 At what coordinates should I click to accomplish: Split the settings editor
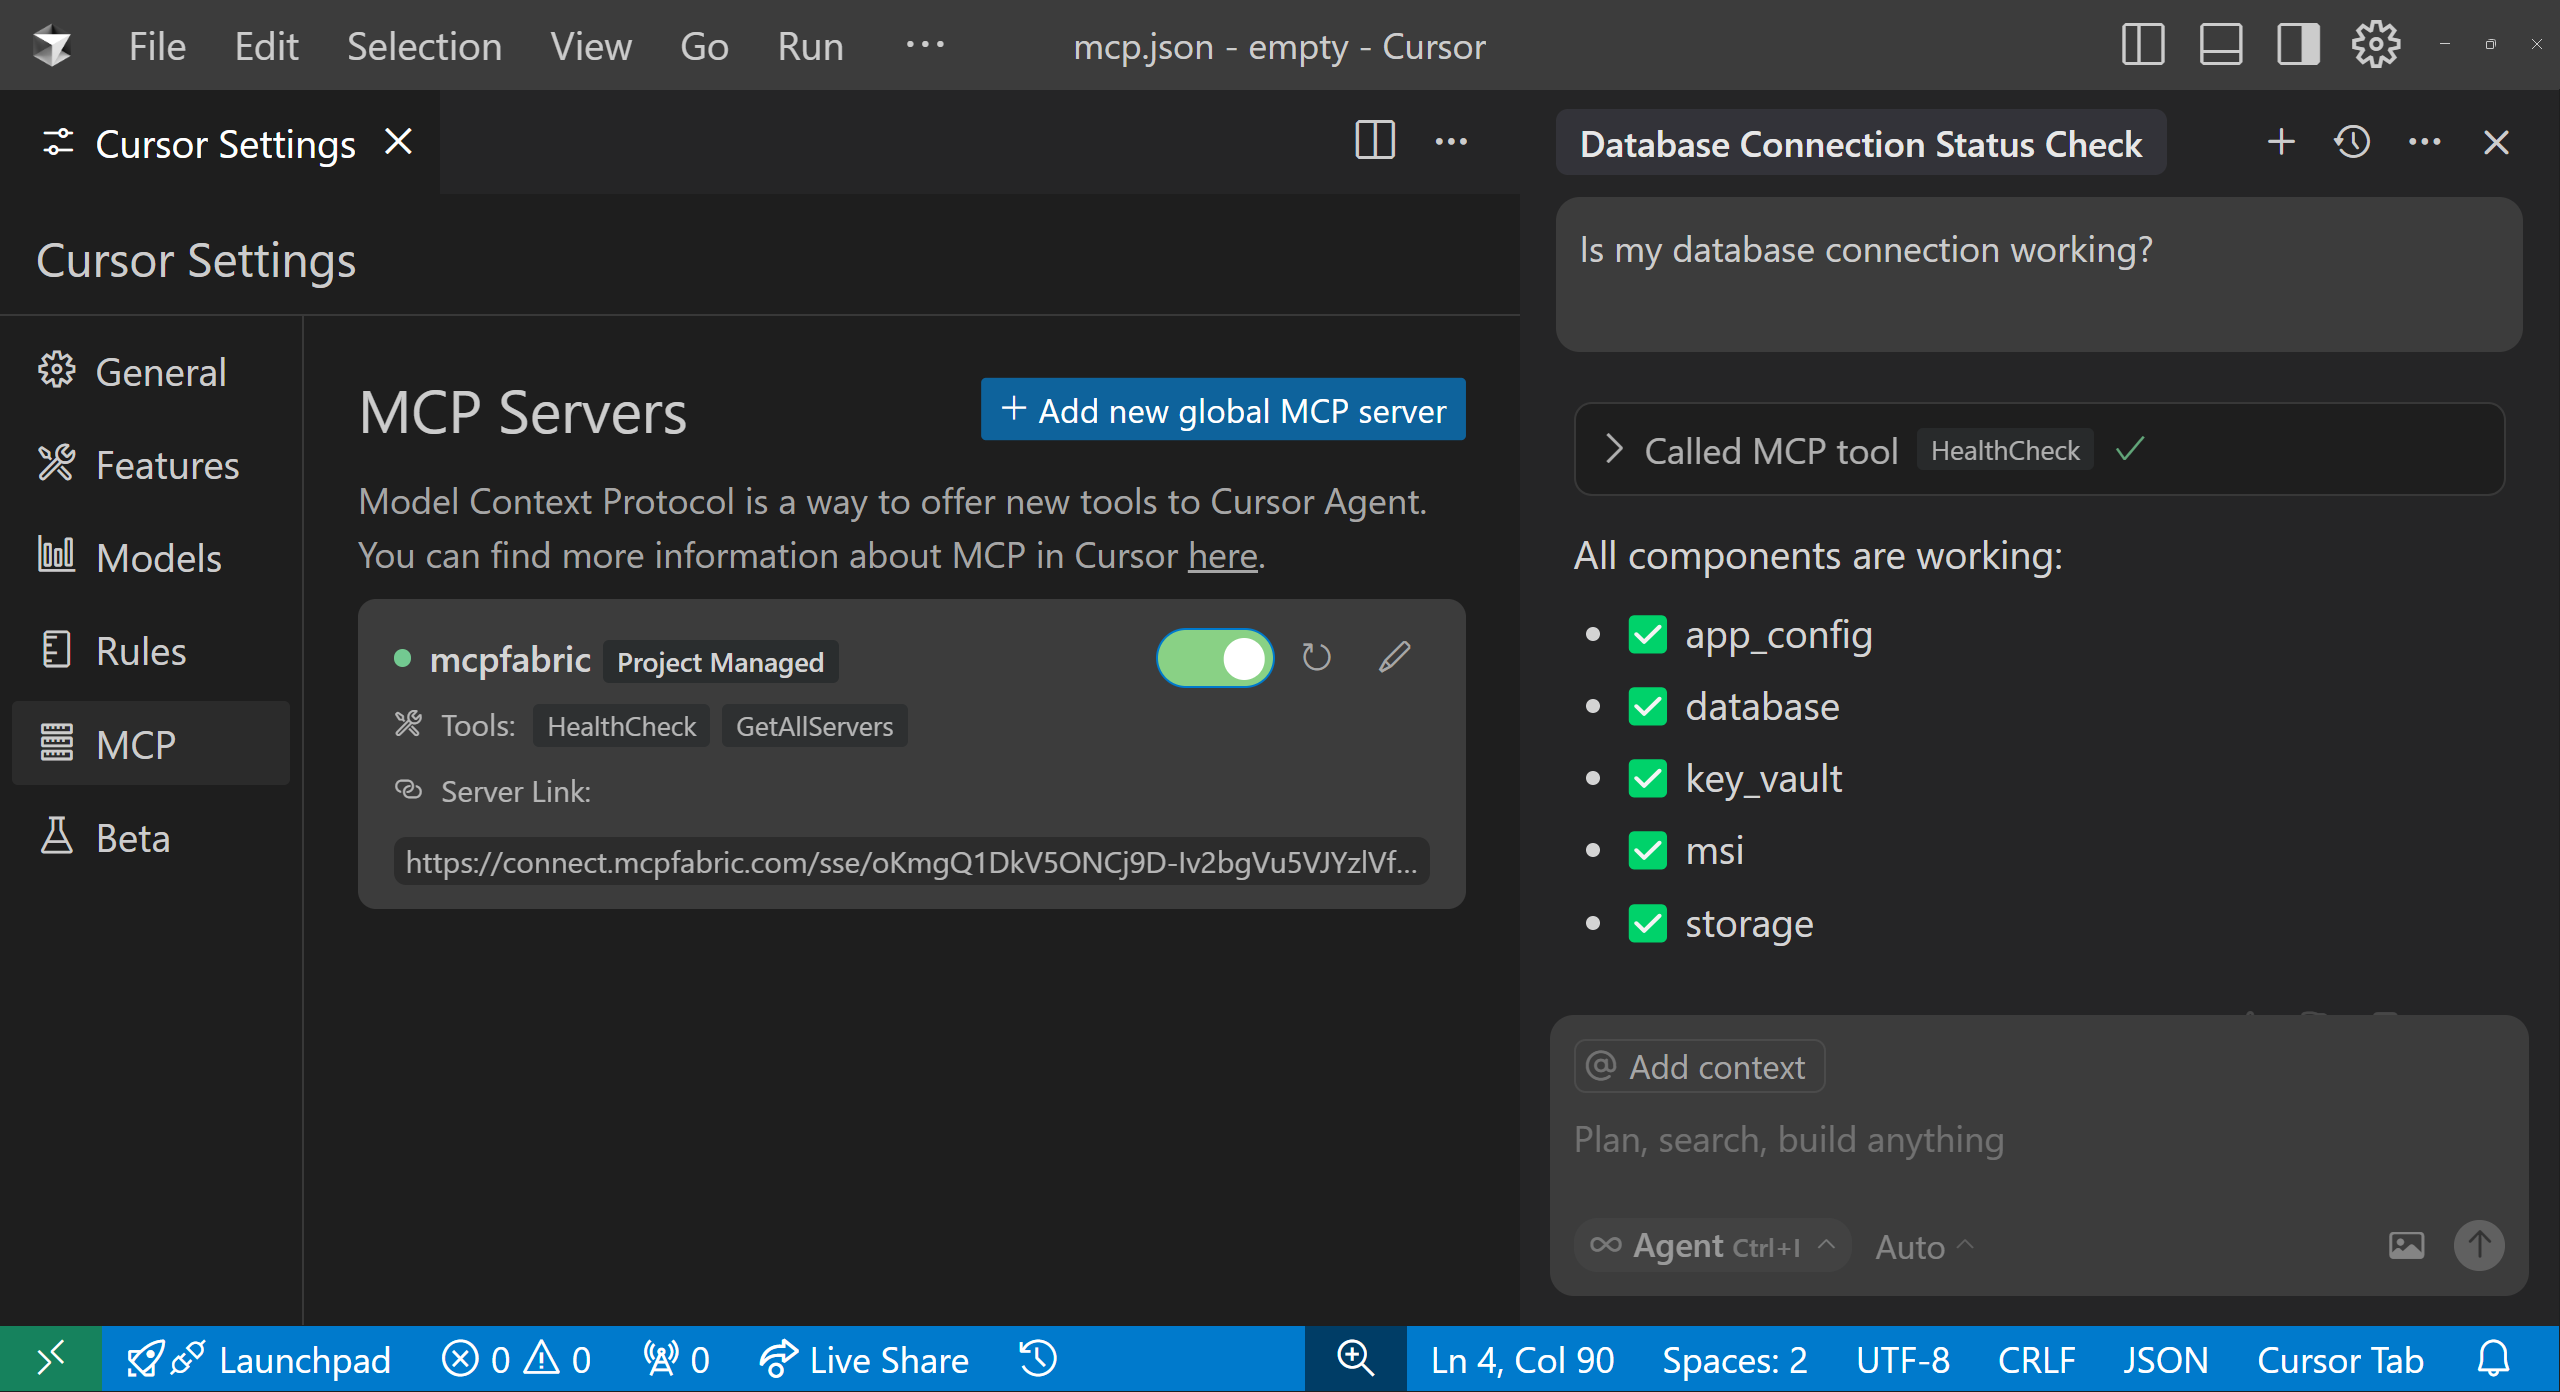tap(1374, 141)
